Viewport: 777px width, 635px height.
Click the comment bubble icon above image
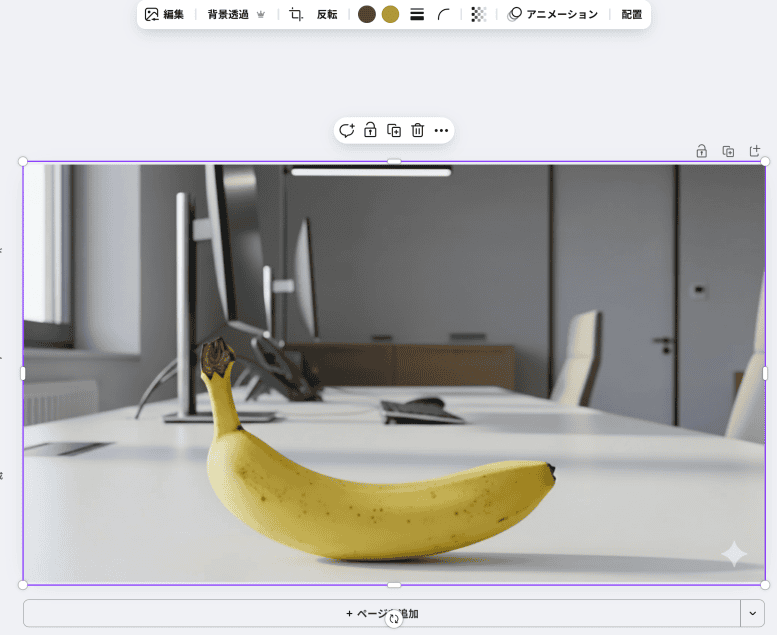(347, 130)
